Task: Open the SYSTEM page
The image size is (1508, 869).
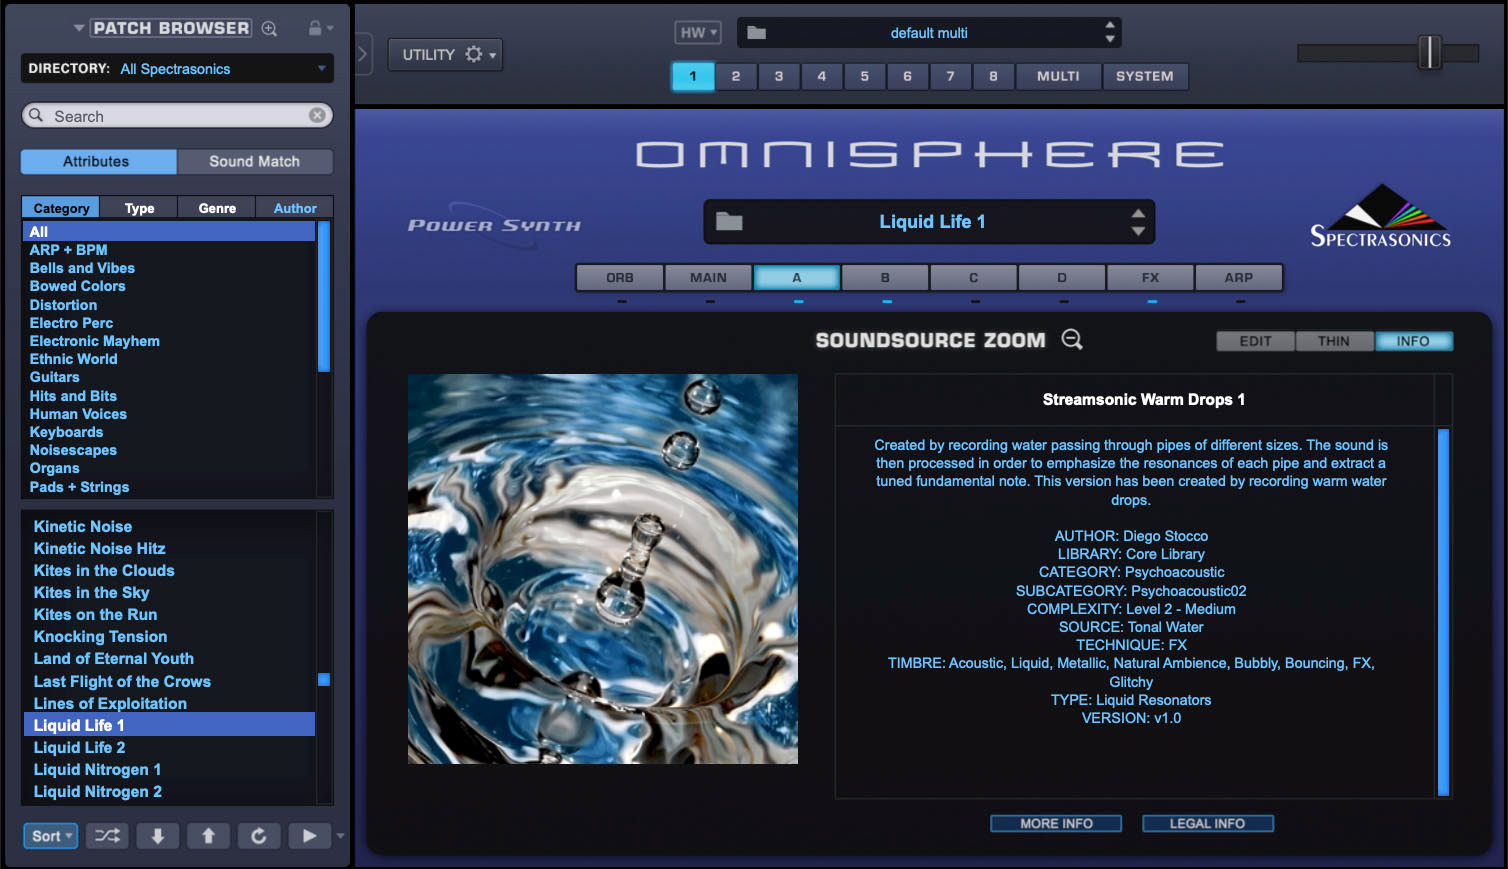Action: tap(1145, 76)
